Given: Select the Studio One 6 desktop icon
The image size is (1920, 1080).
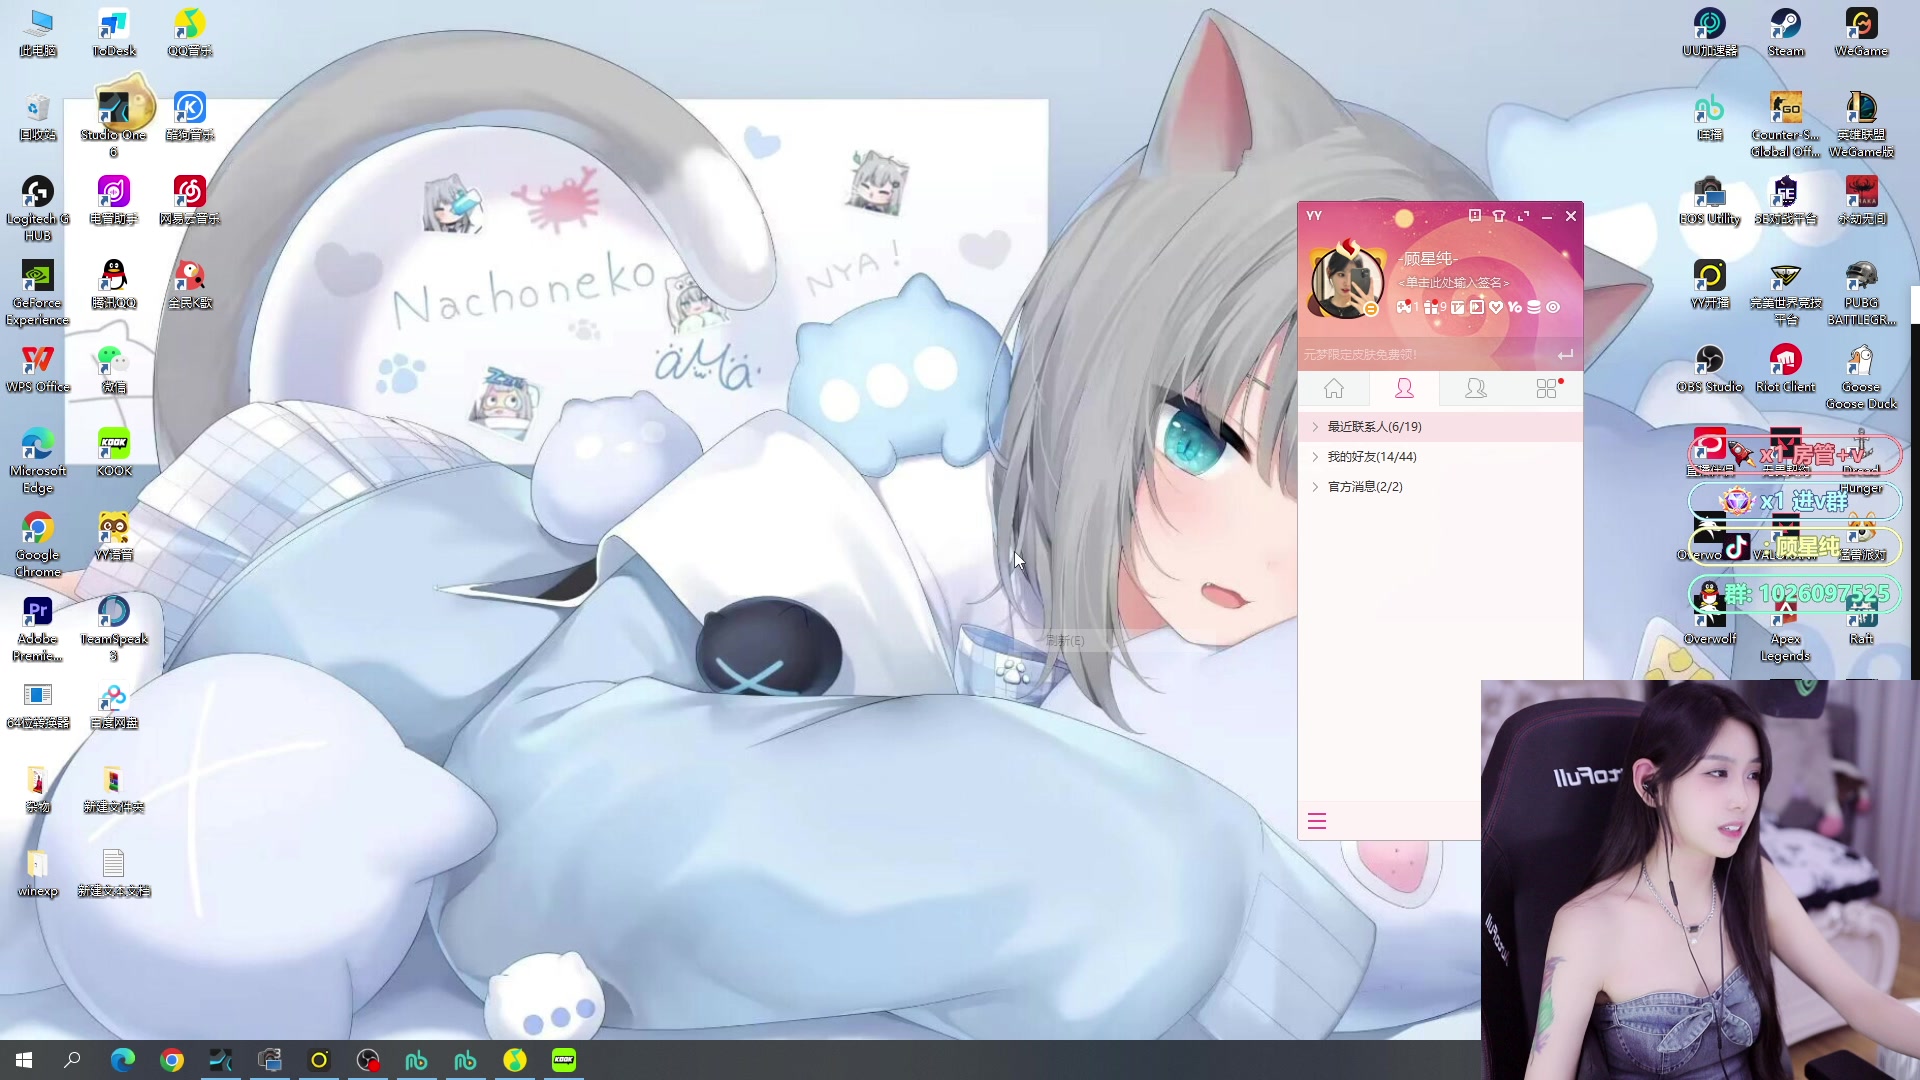Looking at the screenshot, I should pos(113,123).
